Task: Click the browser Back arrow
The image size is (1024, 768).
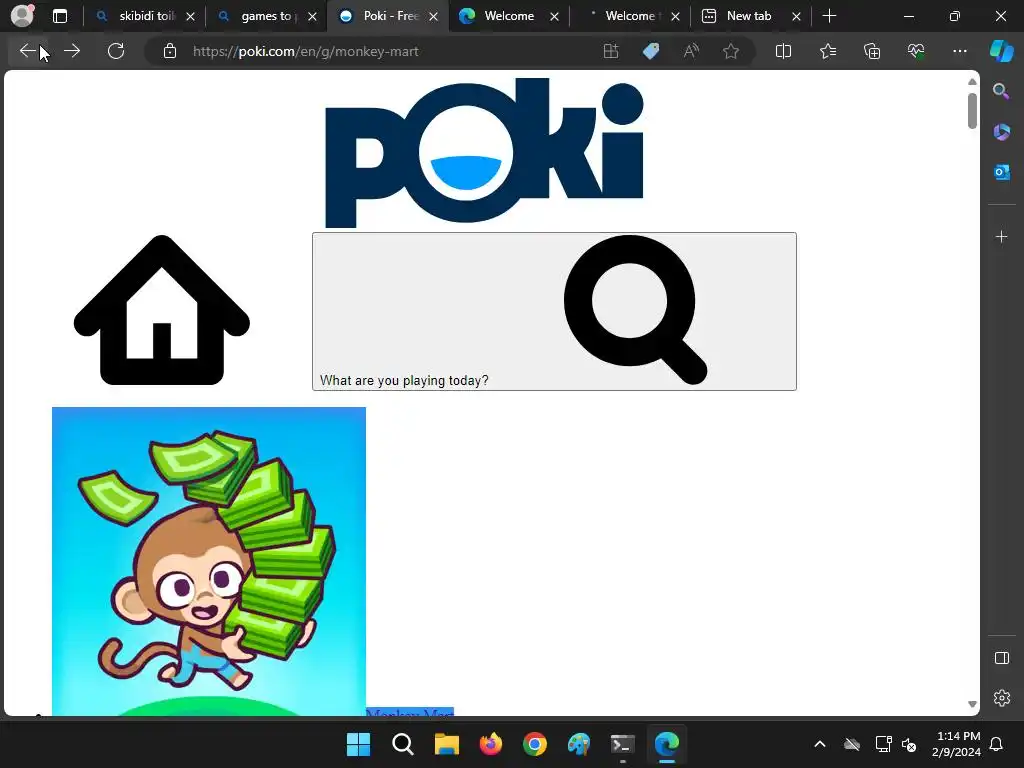Action: click(x=27, y=51)
